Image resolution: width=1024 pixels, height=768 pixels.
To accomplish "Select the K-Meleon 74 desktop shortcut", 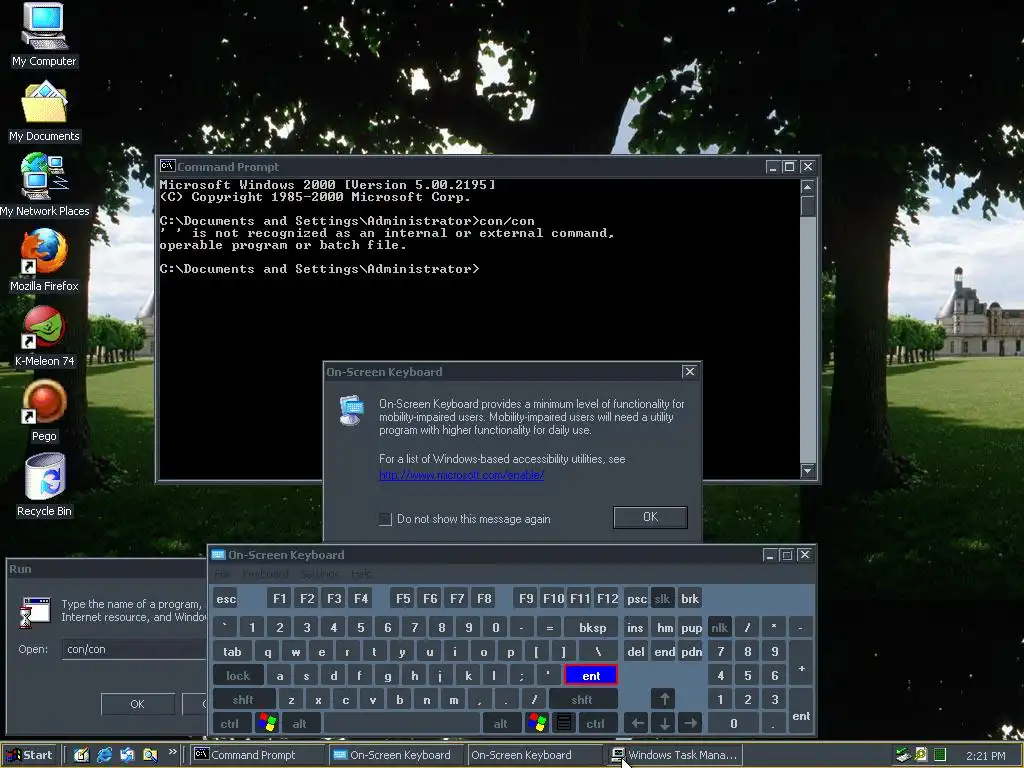I will click(44, 335).
